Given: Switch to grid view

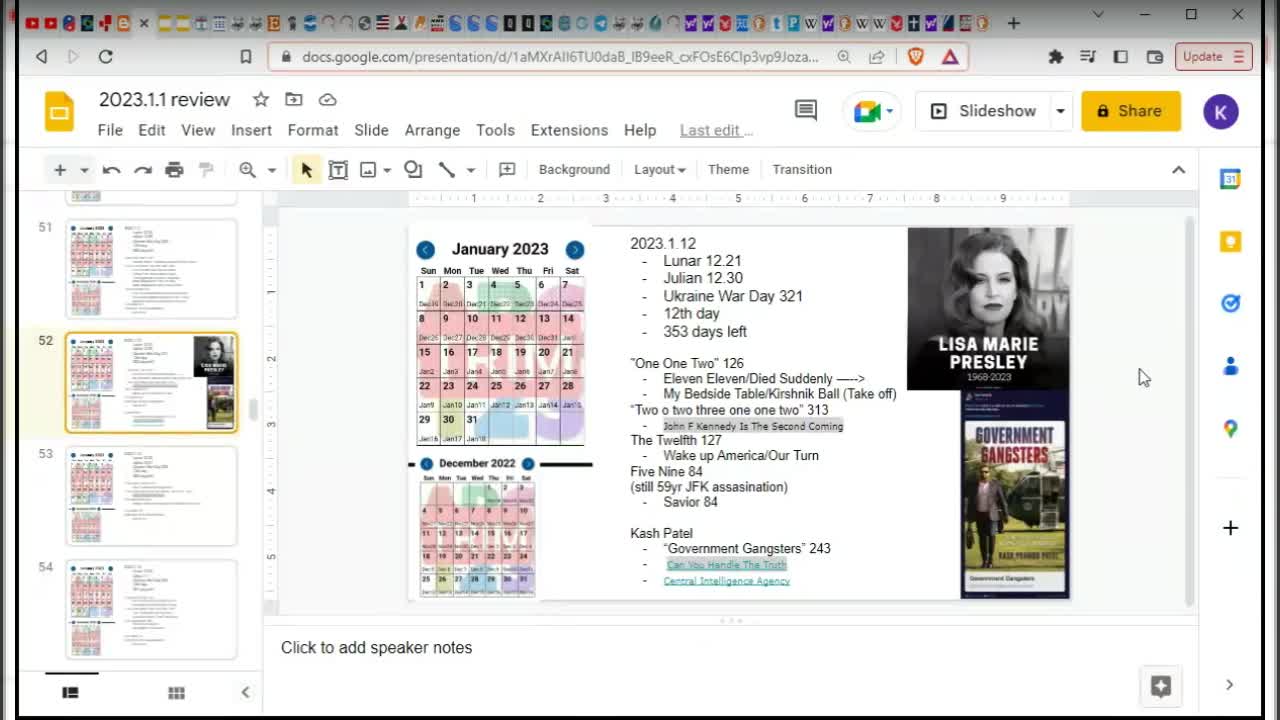Looking at the screenshot, I should (x=176, y=692).
